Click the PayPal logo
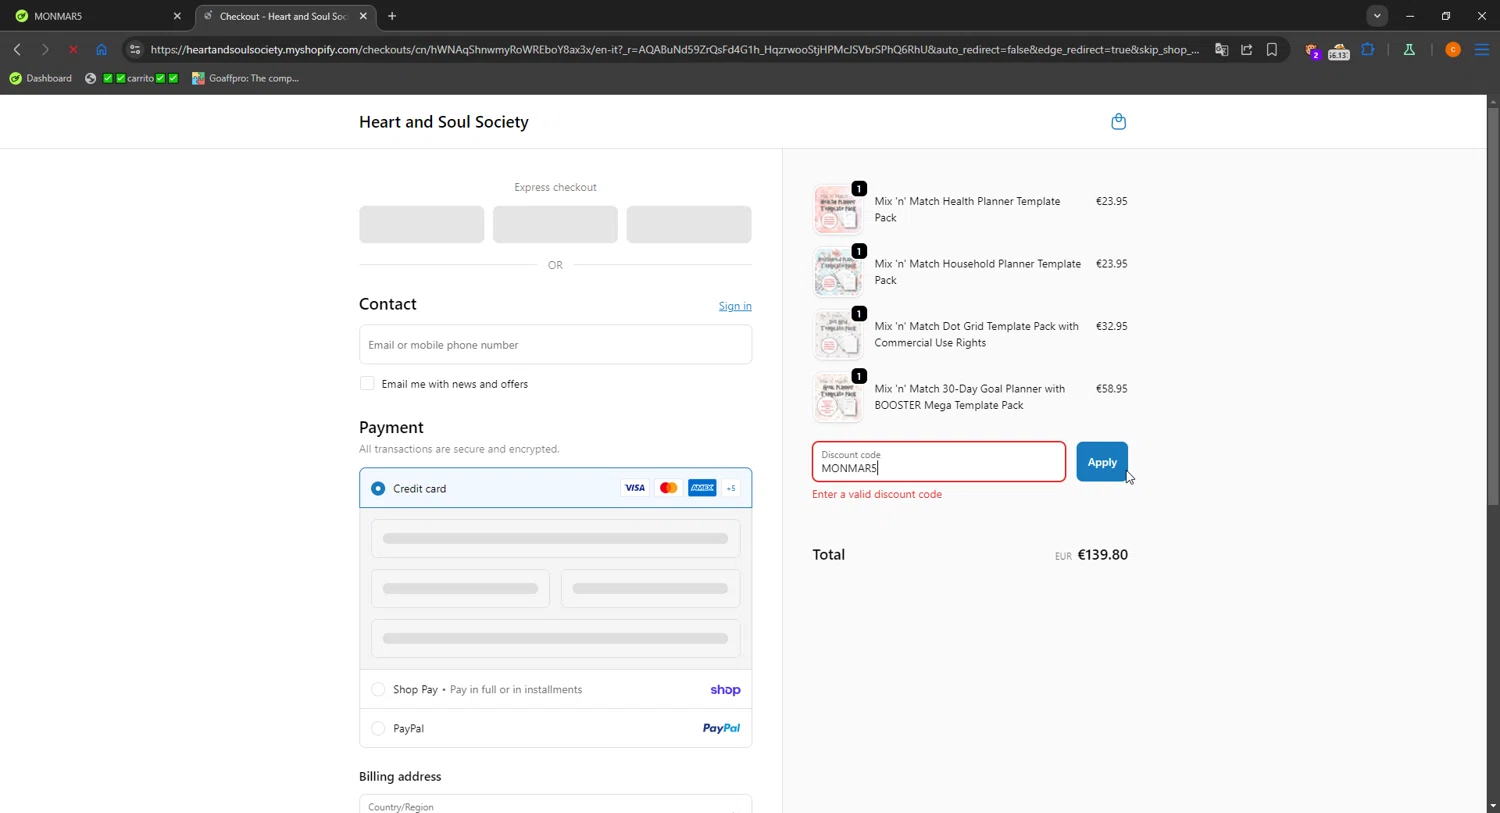Screen dimensions: 1500x813 click(721, 728)
